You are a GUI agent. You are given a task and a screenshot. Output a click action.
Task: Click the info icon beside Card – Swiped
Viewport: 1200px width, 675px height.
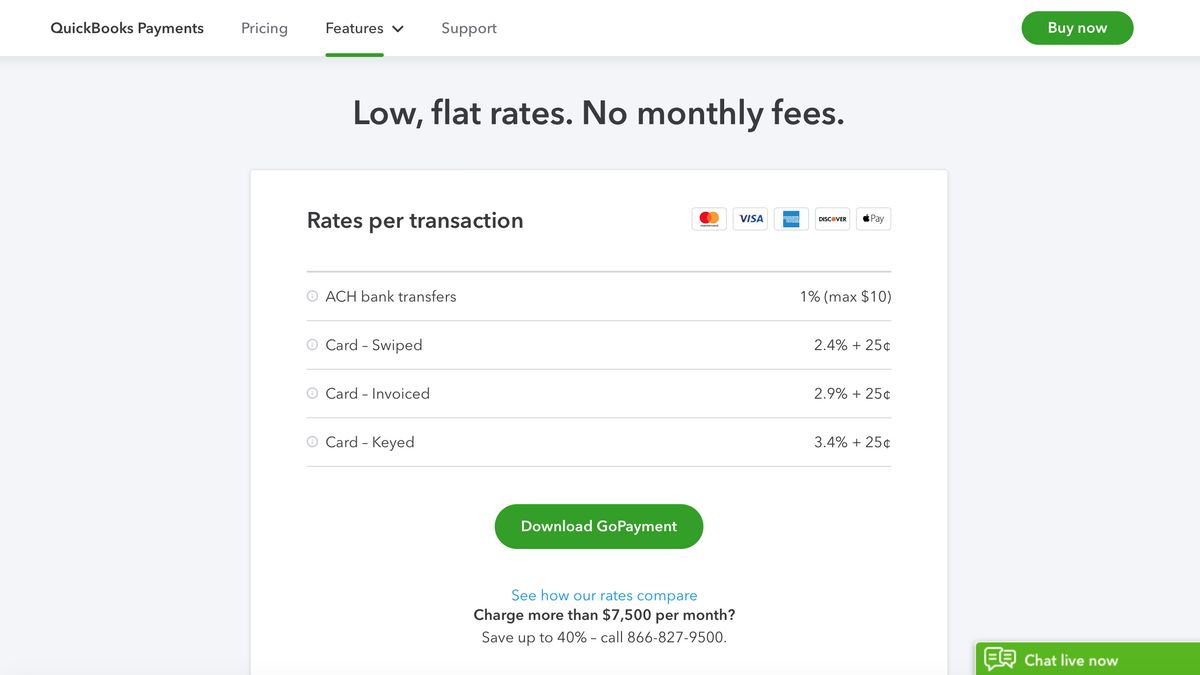pos(311,344)
